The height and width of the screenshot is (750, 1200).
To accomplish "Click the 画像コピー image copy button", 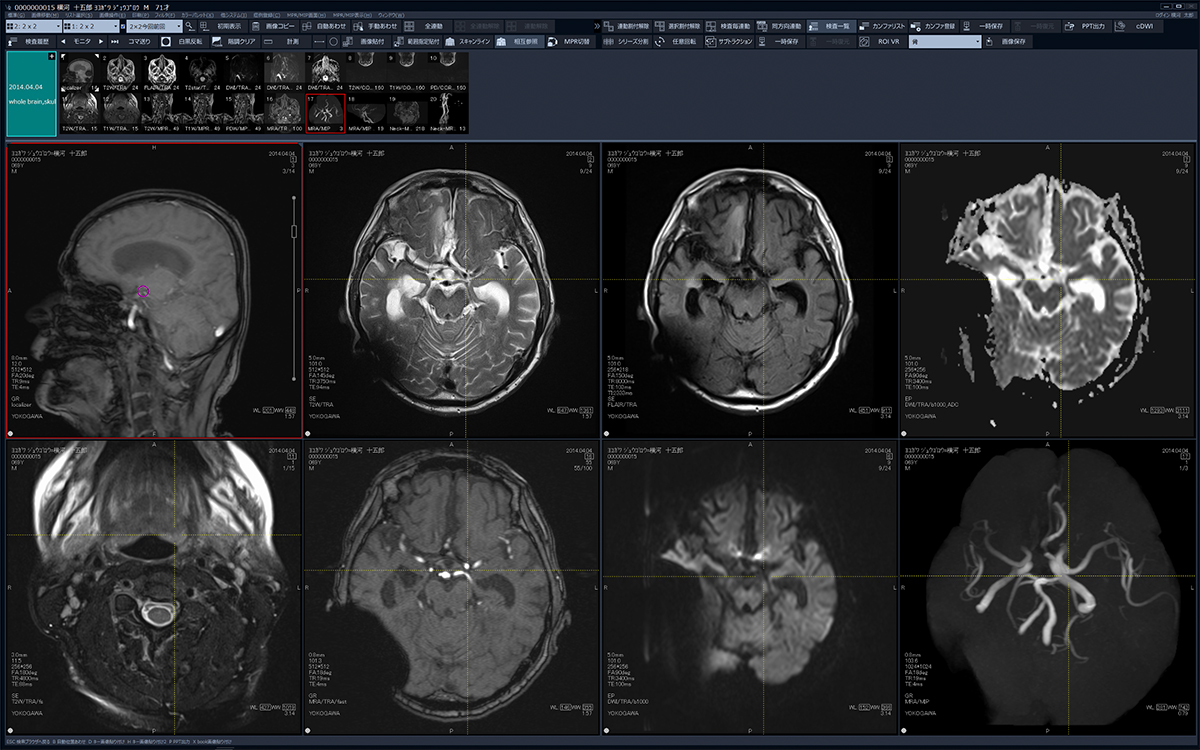I will click(275, 25).
